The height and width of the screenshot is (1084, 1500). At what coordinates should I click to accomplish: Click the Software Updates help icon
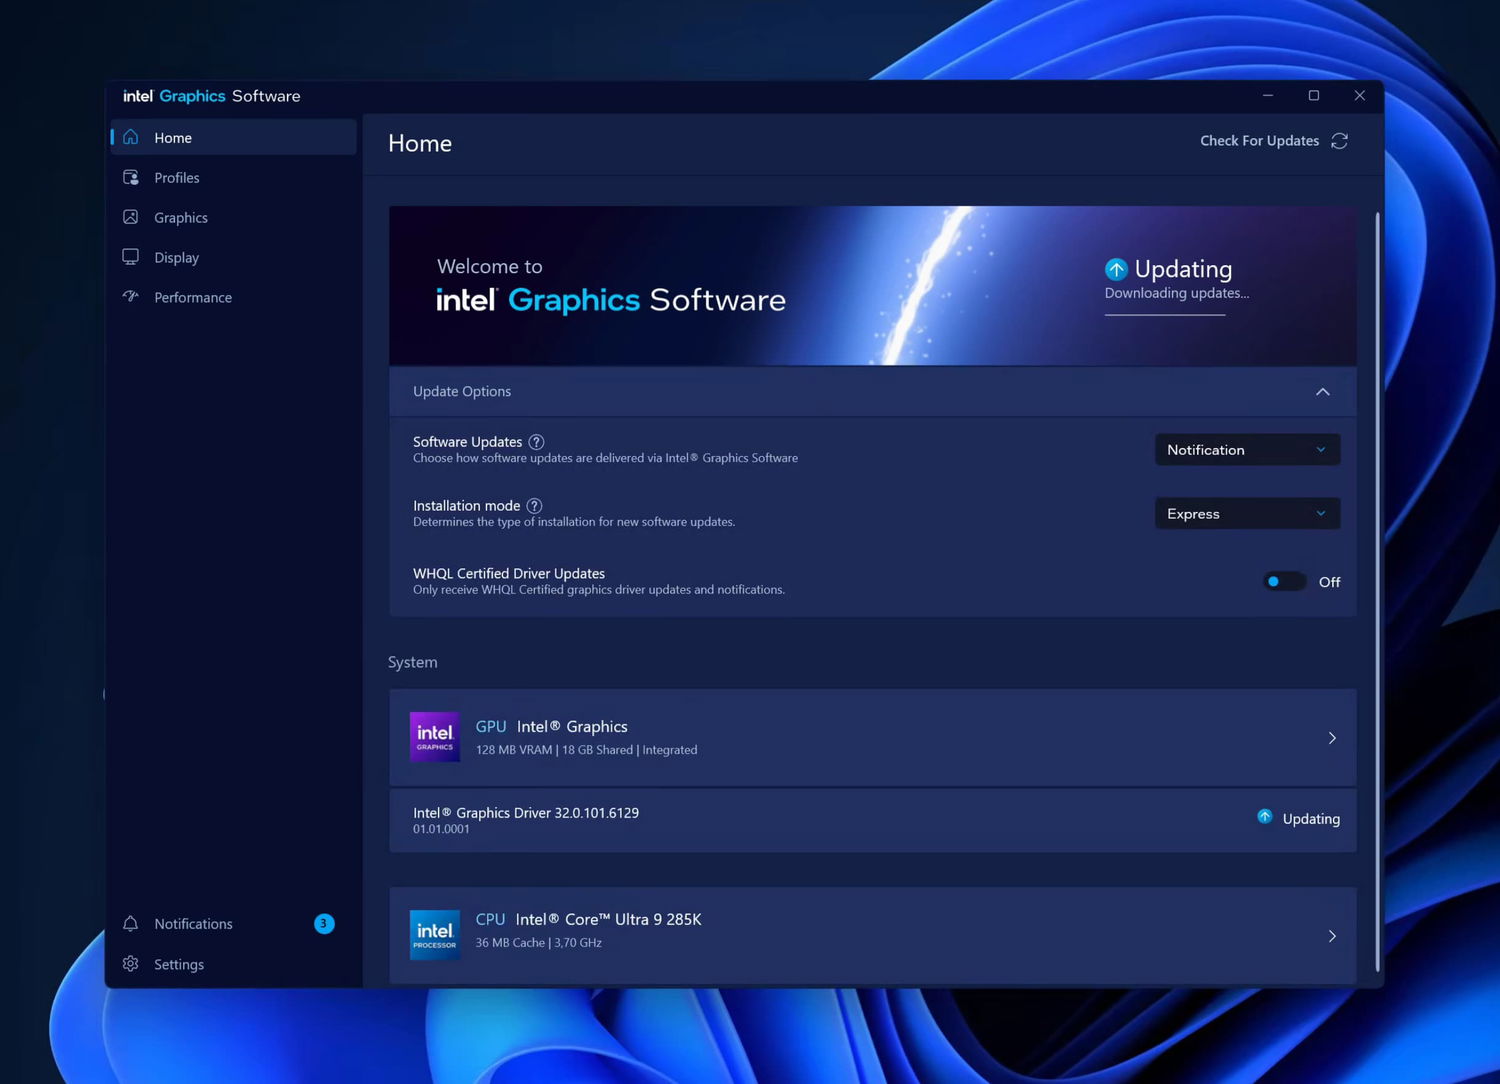(536, 442)
